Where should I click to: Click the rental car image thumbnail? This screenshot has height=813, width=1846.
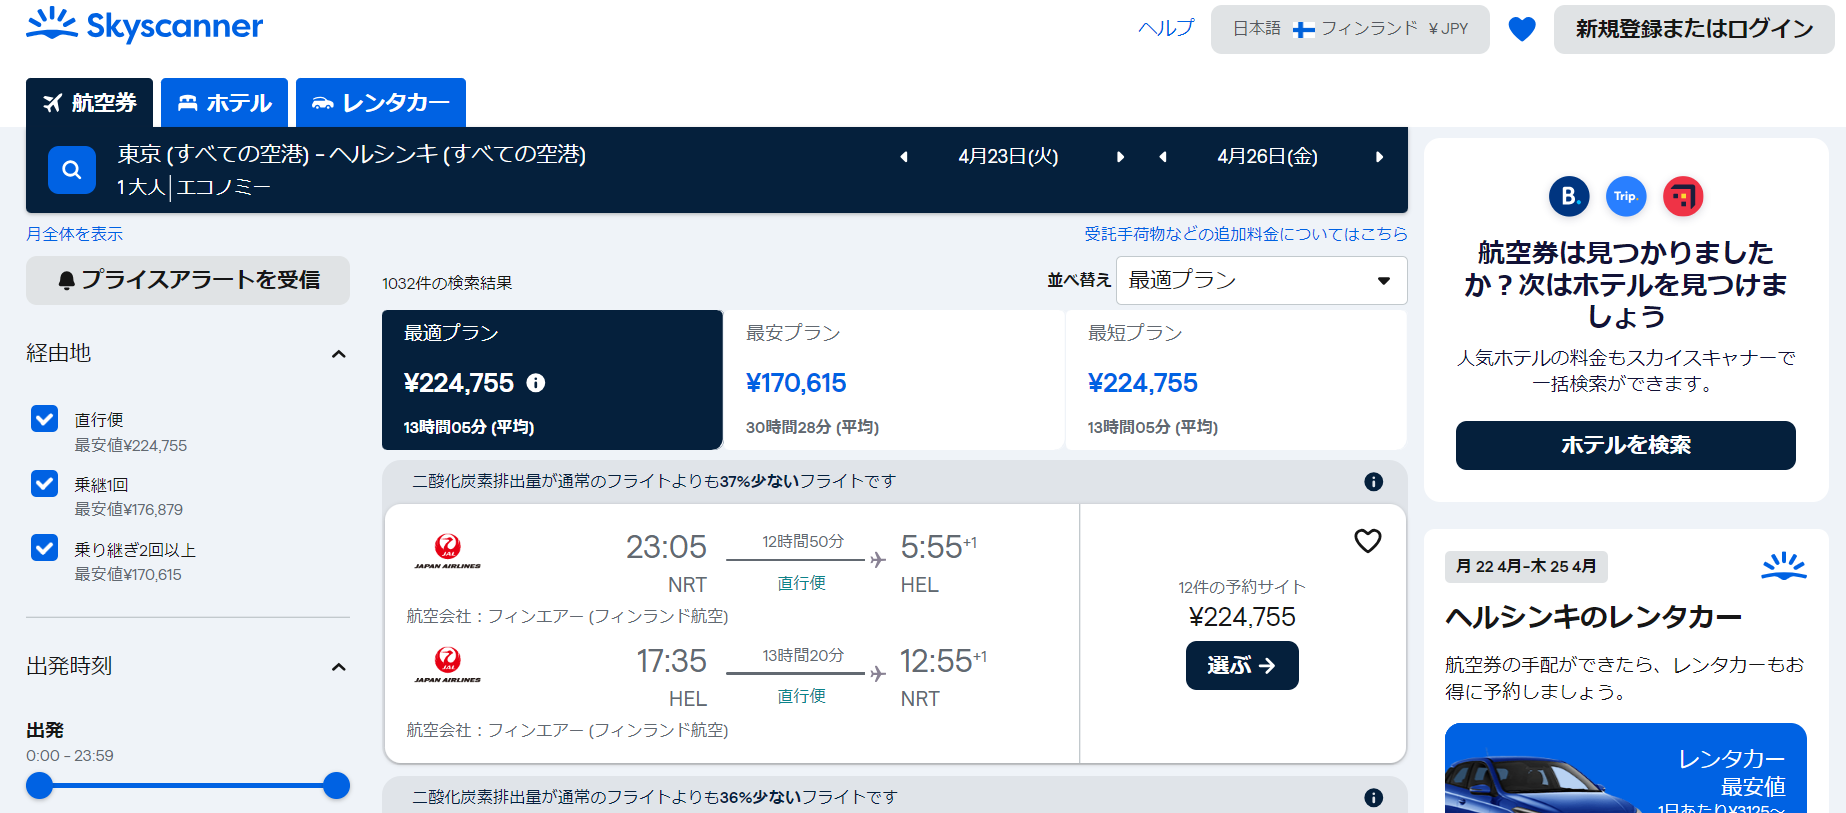point(1626,768)
